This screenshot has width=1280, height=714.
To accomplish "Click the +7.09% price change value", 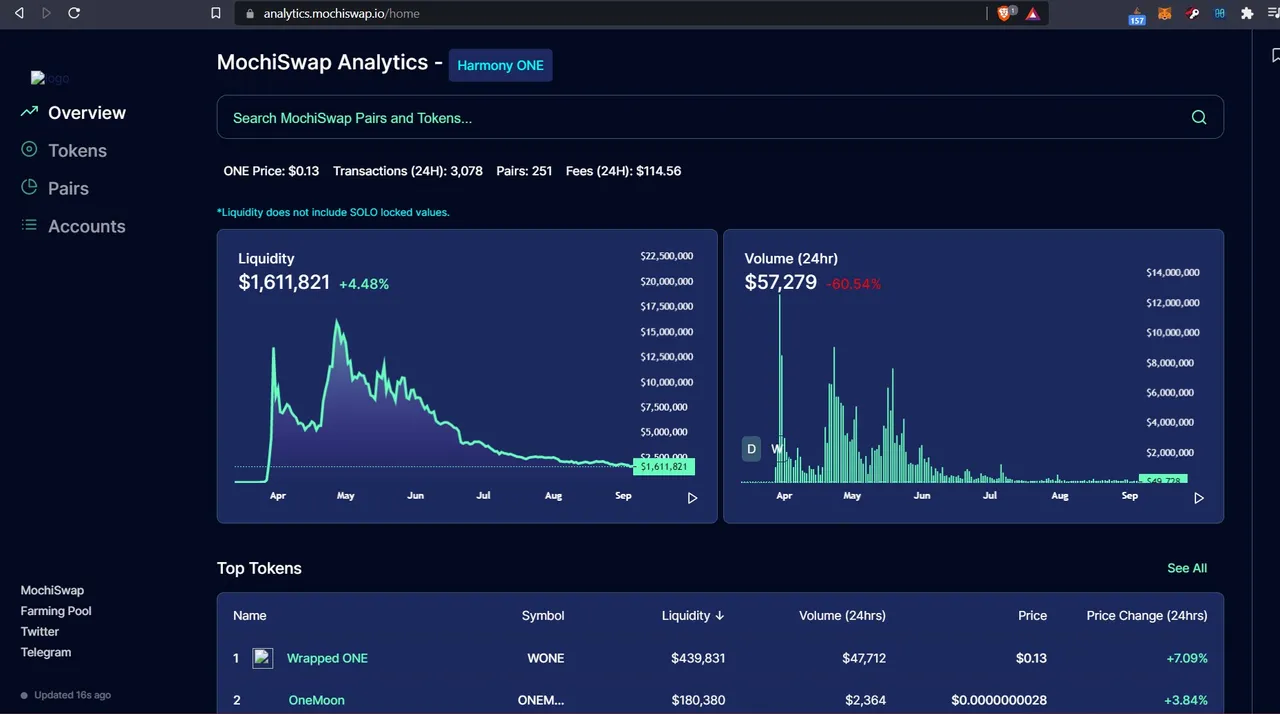I will tap(1187, 658).
